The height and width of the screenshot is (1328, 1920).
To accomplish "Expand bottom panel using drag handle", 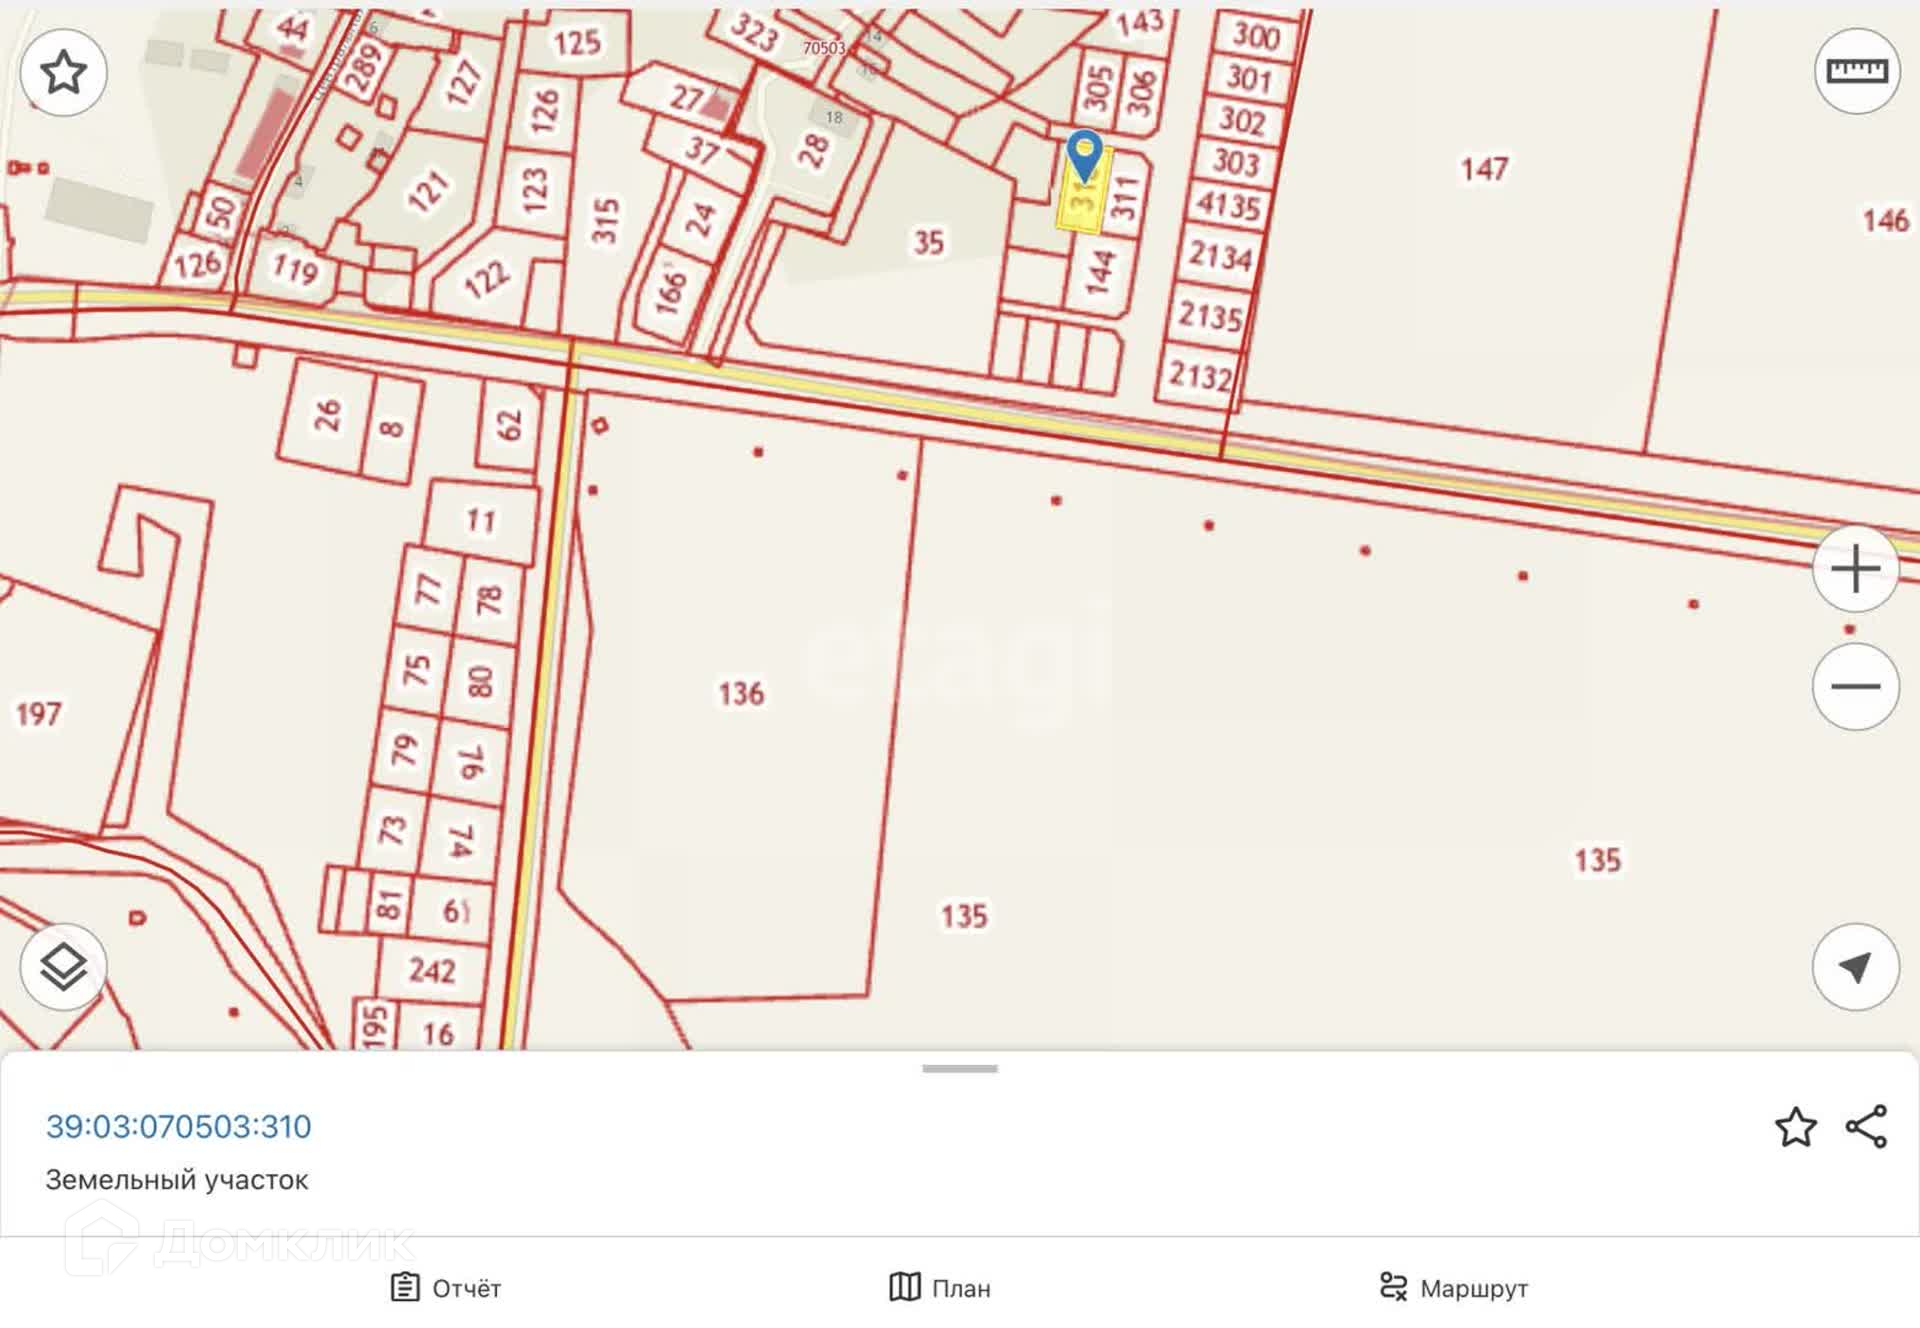I will point(959,1069).
